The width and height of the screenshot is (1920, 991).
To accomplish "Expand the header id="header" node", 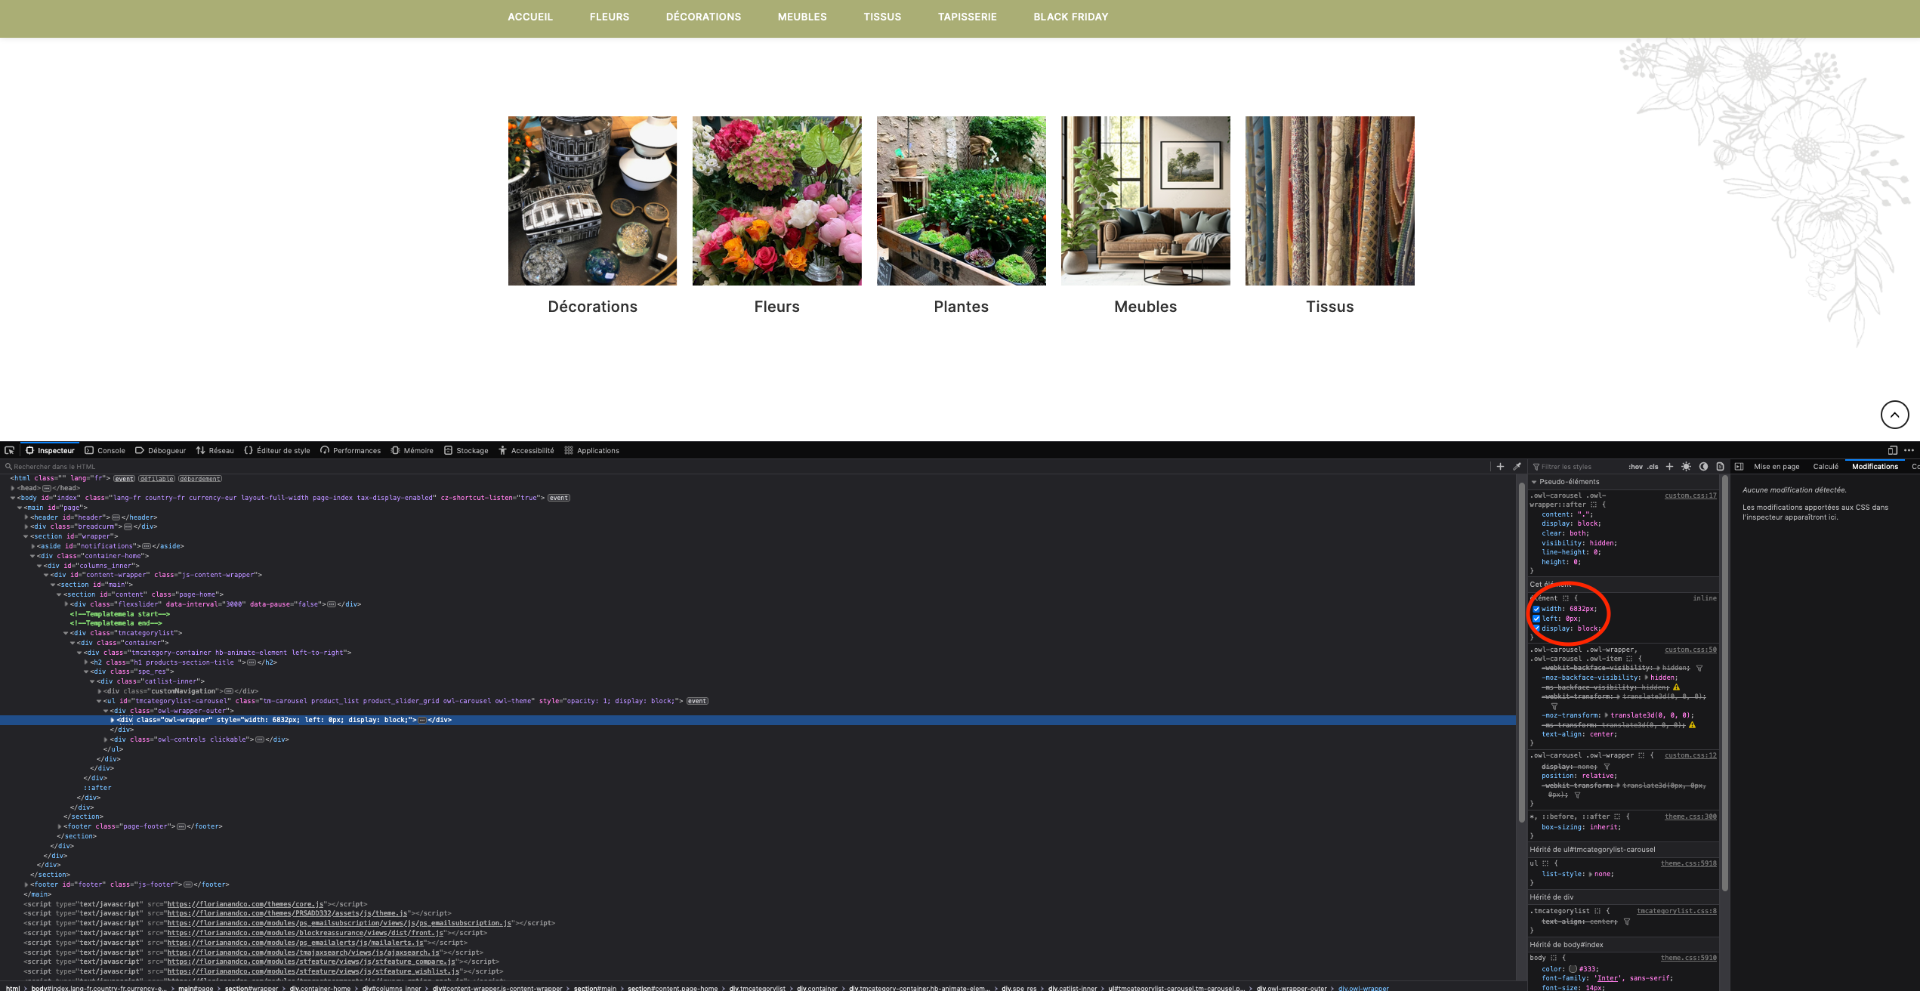I will 26,517.
